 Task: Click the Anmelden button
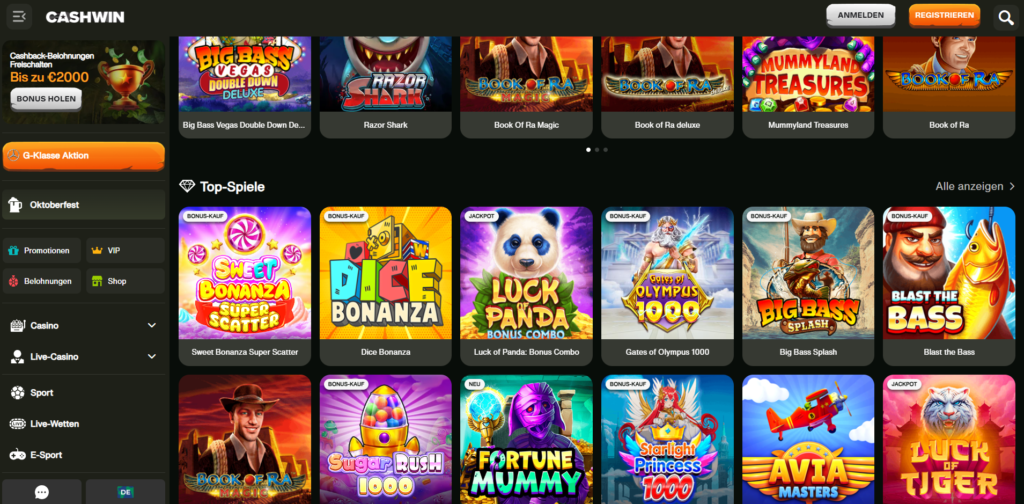(861, 15)
